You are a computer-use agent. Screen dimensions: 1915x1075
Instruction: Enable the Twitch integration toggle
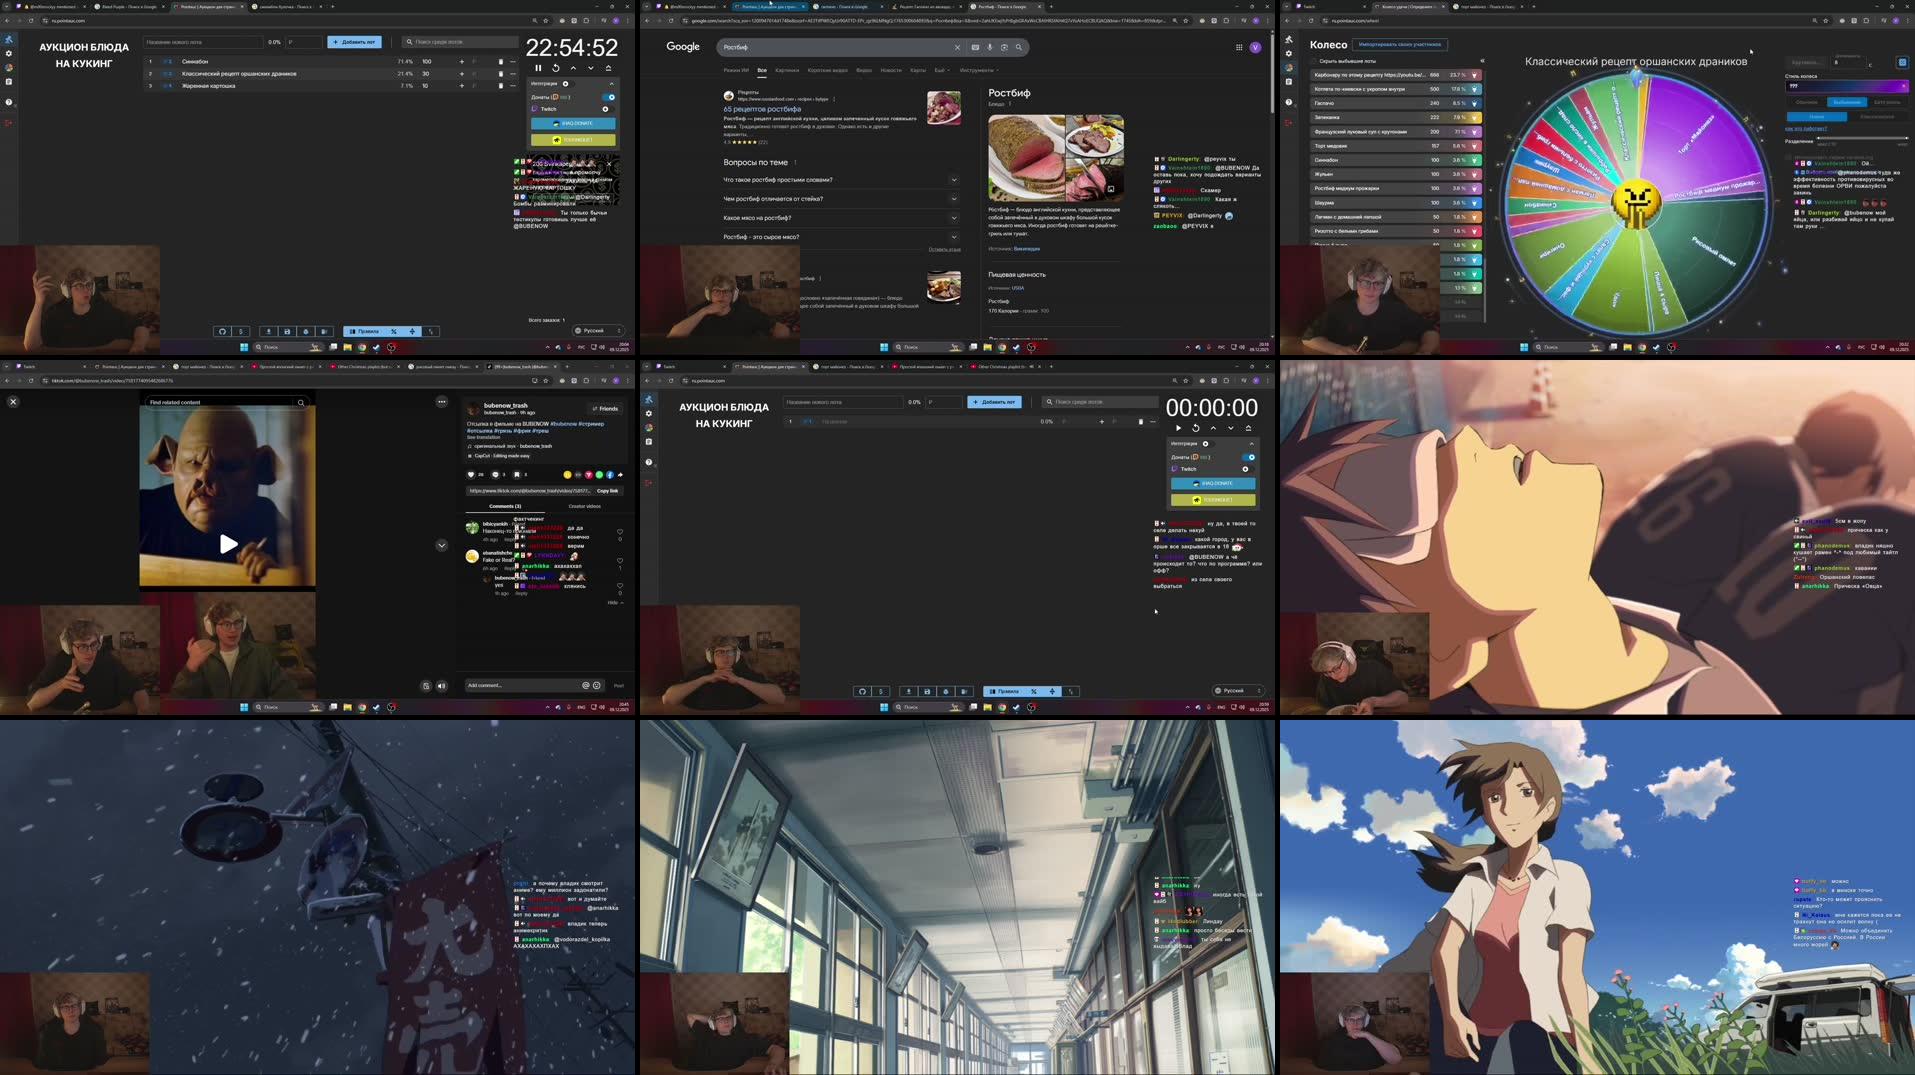606,109
